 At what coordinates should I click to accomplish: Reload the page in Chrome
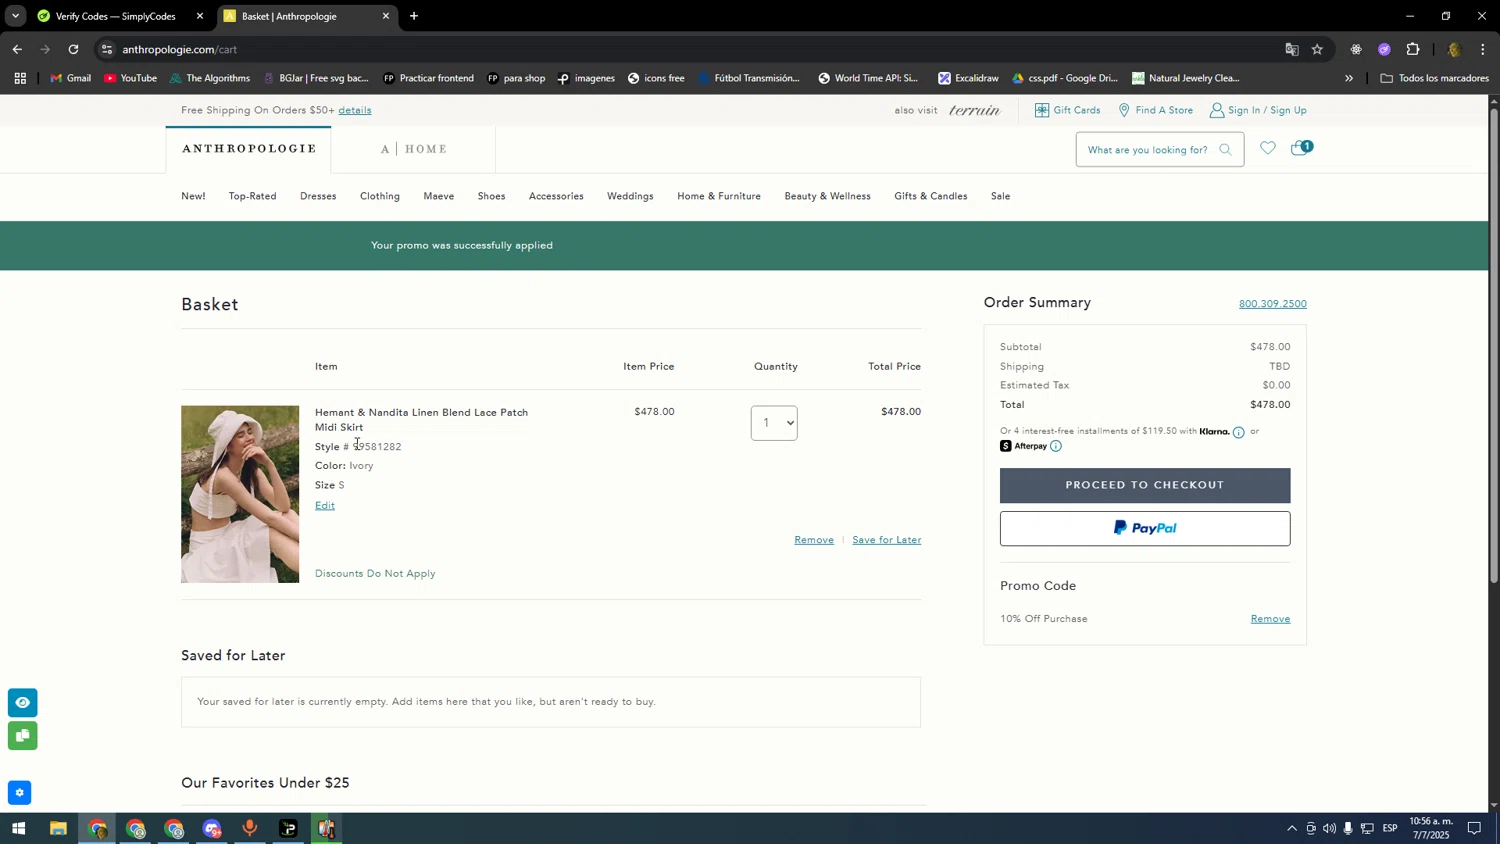[x=73, y=49]
